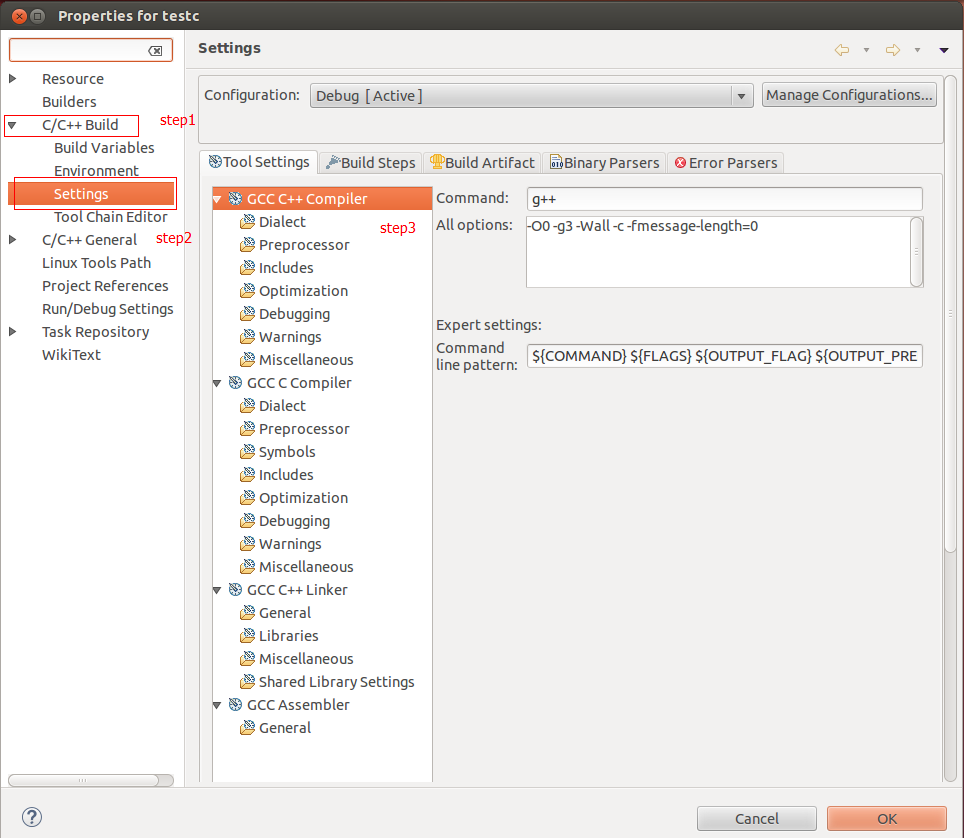
Task: Click the help question mark icon
Action: pos(32,817)
